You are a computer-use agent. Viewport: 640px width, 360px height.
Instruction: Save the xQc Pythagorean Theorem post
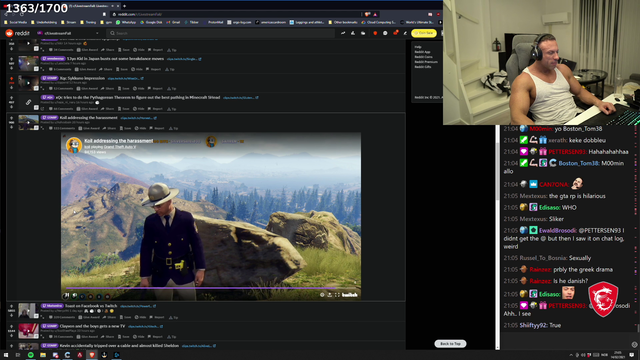(x=124, y=109)
